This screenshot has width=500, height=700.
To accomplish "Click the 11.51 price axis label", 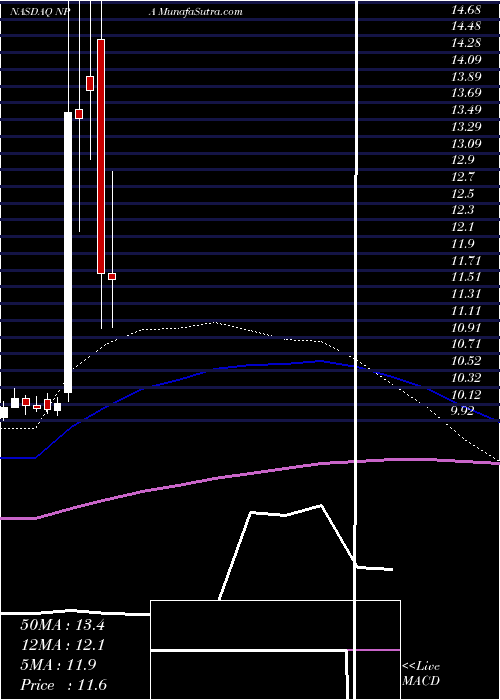I will (x=466, y=277).
